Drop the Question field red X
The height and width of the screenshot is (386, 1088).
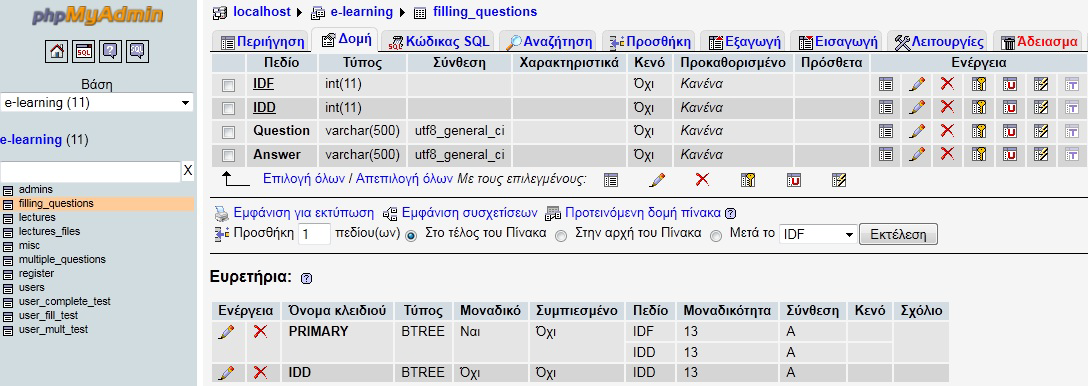[x=947, y=131]
